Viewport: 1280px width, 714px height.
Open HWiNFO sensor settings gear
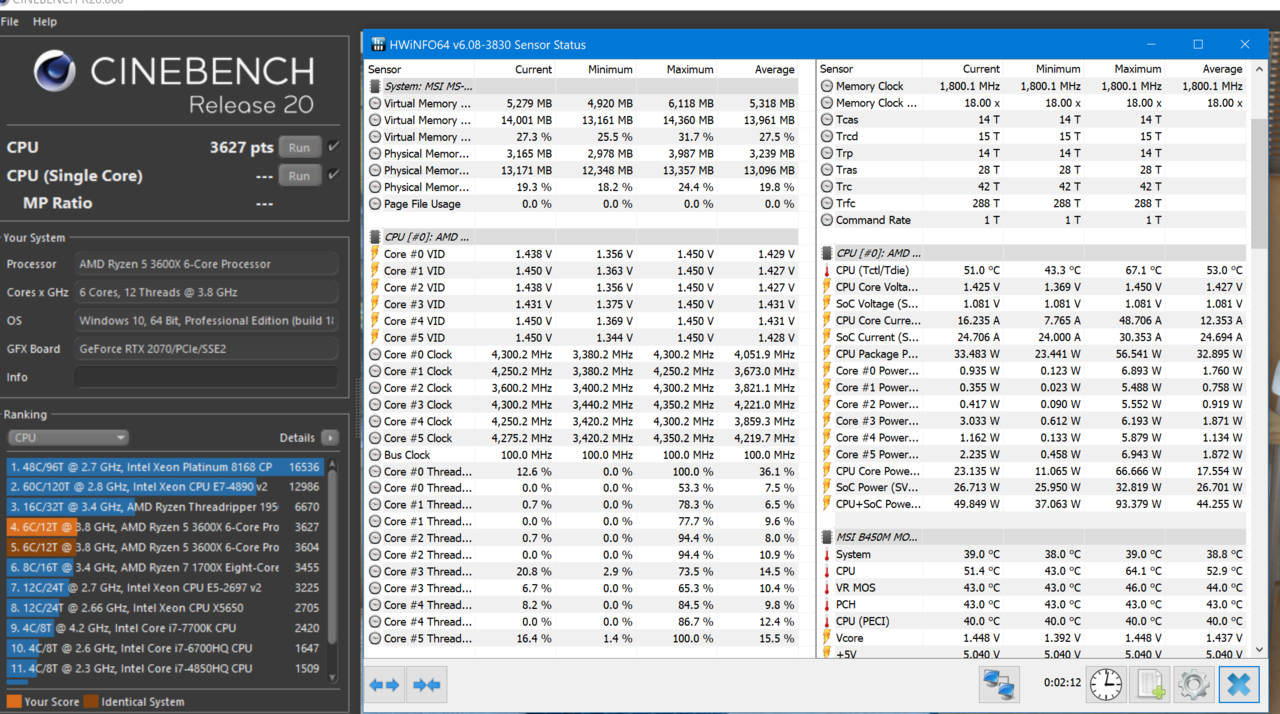[1193, 684]
